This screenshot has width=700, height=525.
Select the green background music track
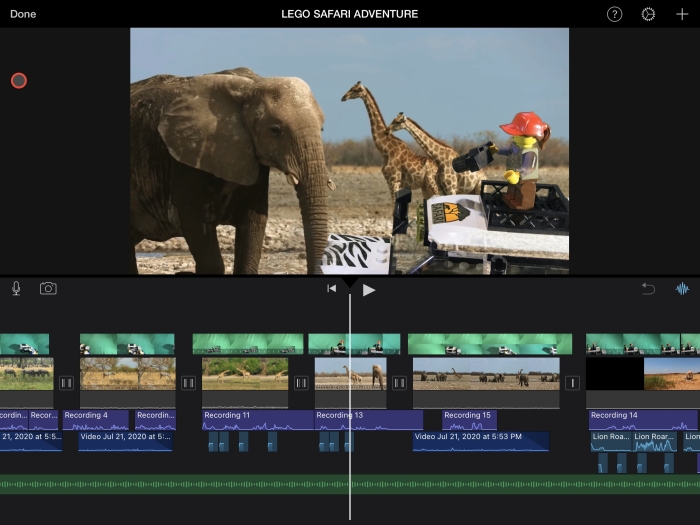tap(350, 485)
